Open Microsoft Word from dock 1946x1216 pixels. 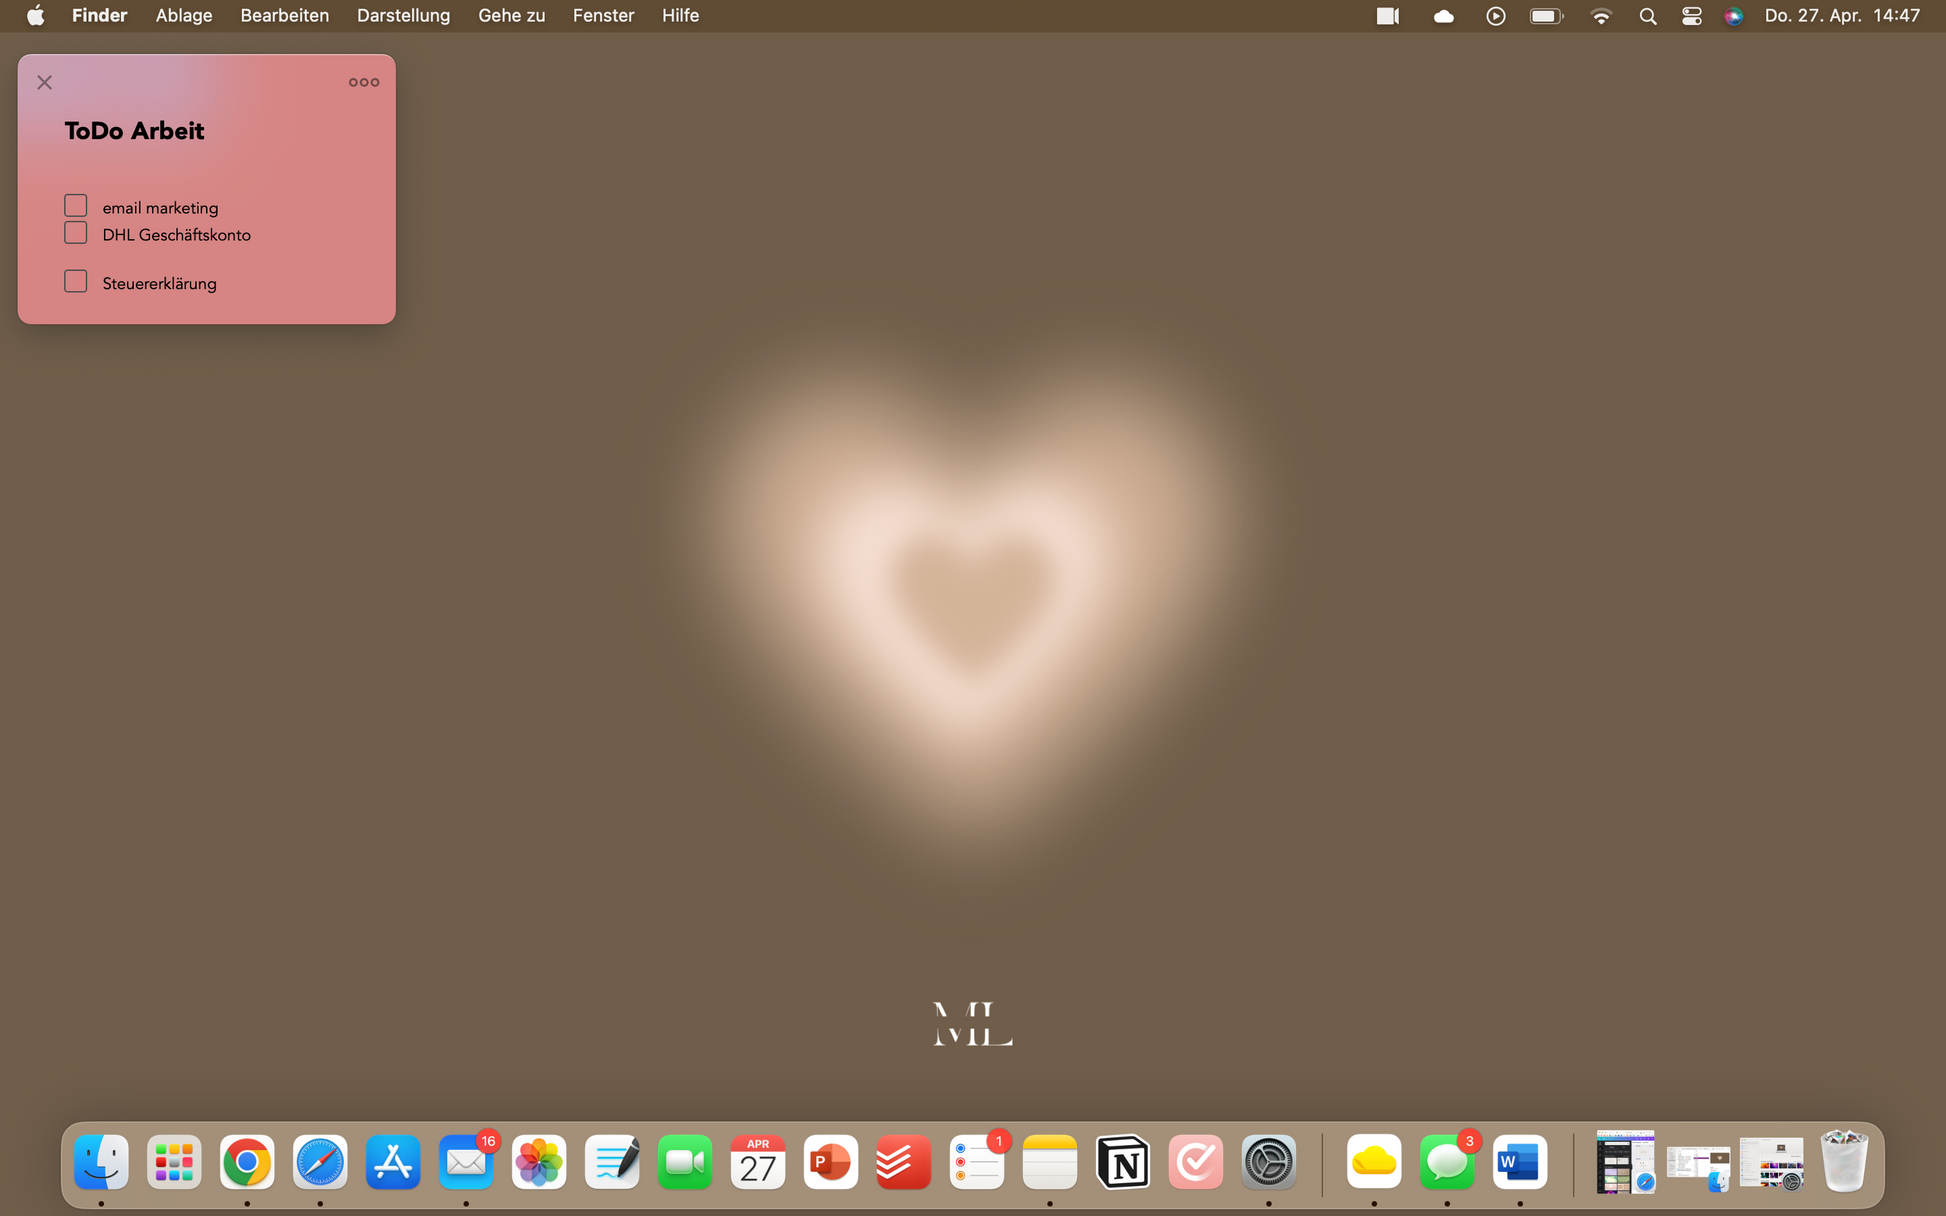[x=1519, y=1163]
